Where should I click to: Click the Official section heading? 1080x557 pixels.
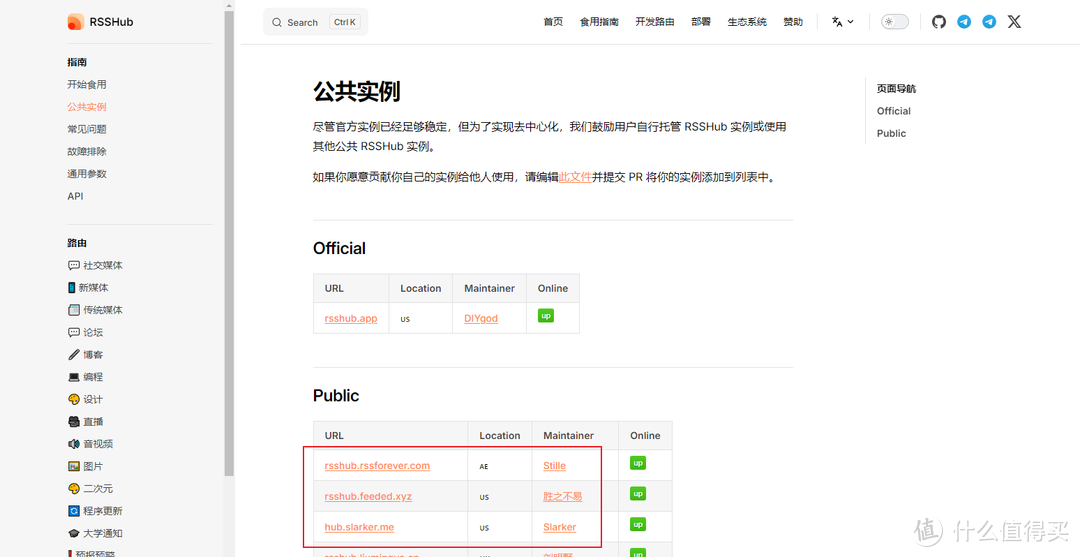point(340,249)
